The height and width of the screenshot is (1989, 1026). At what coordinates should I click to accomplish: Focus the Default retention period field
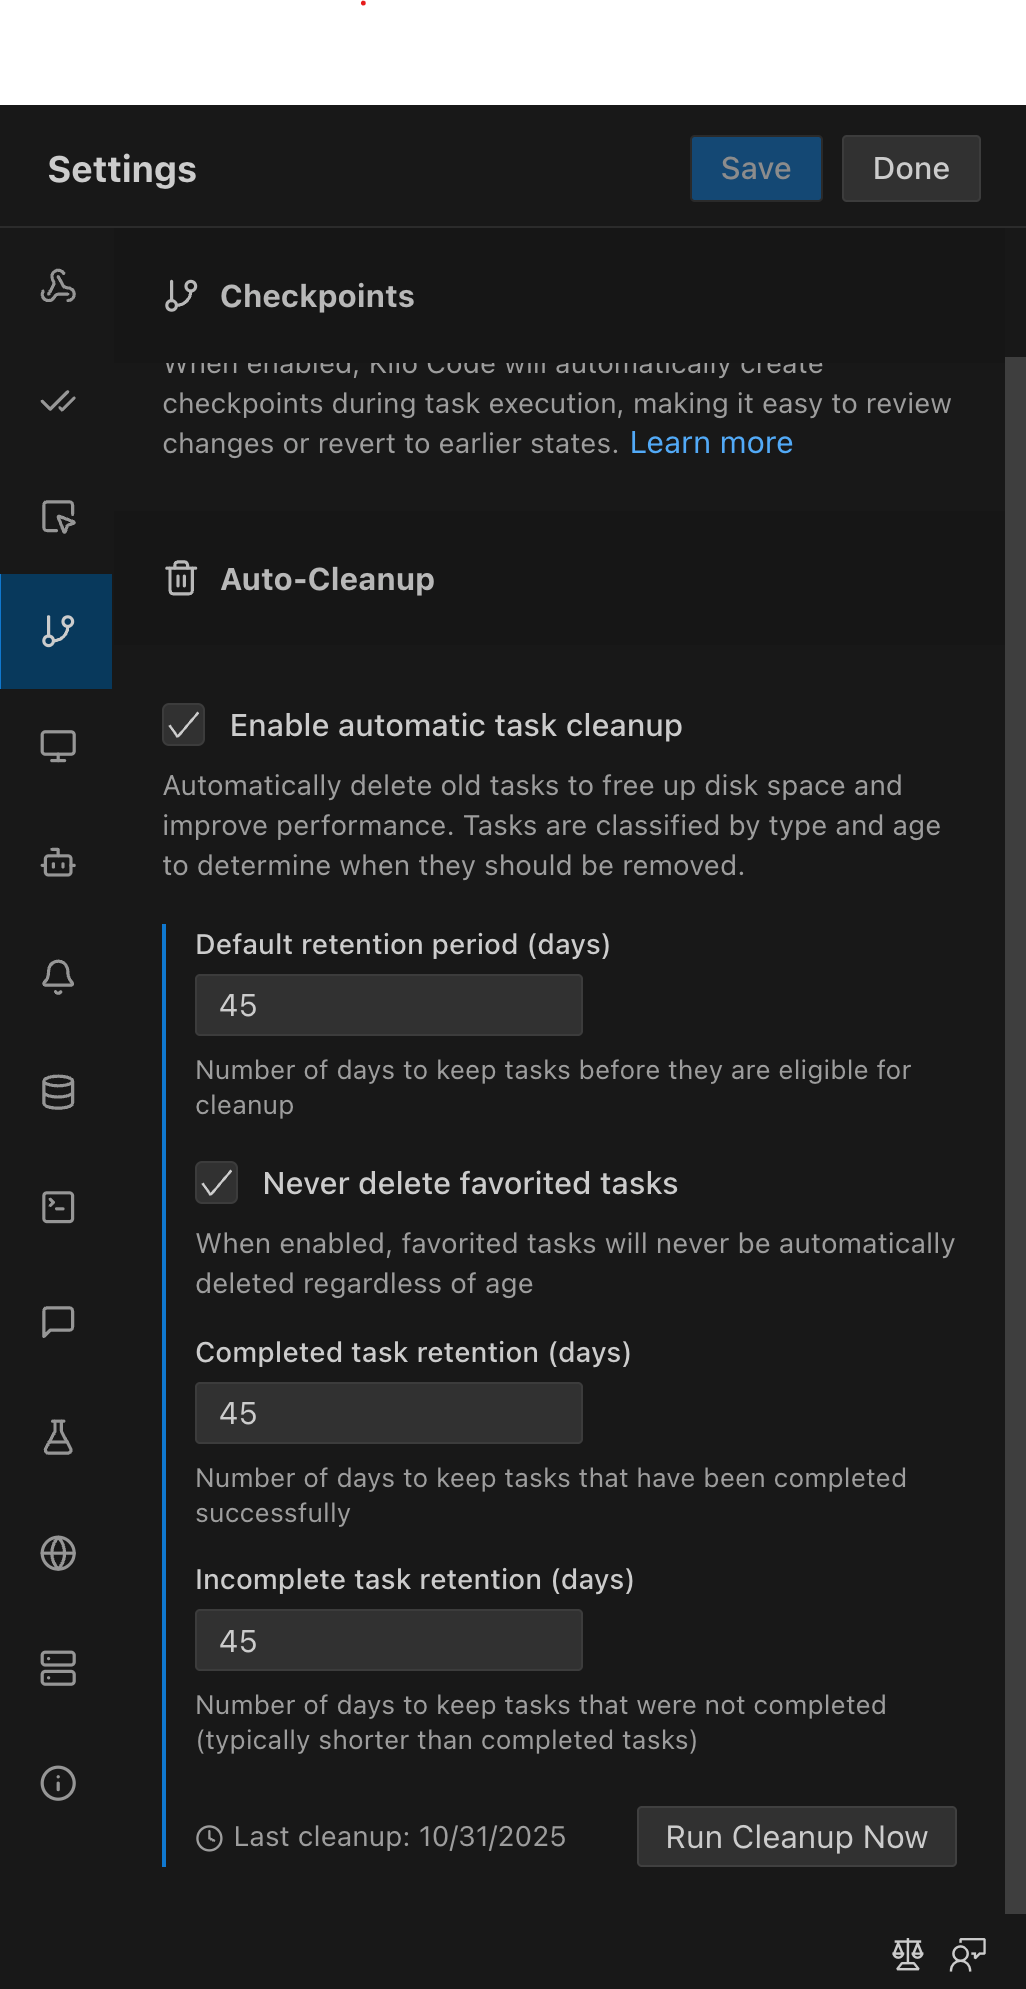tap(388, 1005)
